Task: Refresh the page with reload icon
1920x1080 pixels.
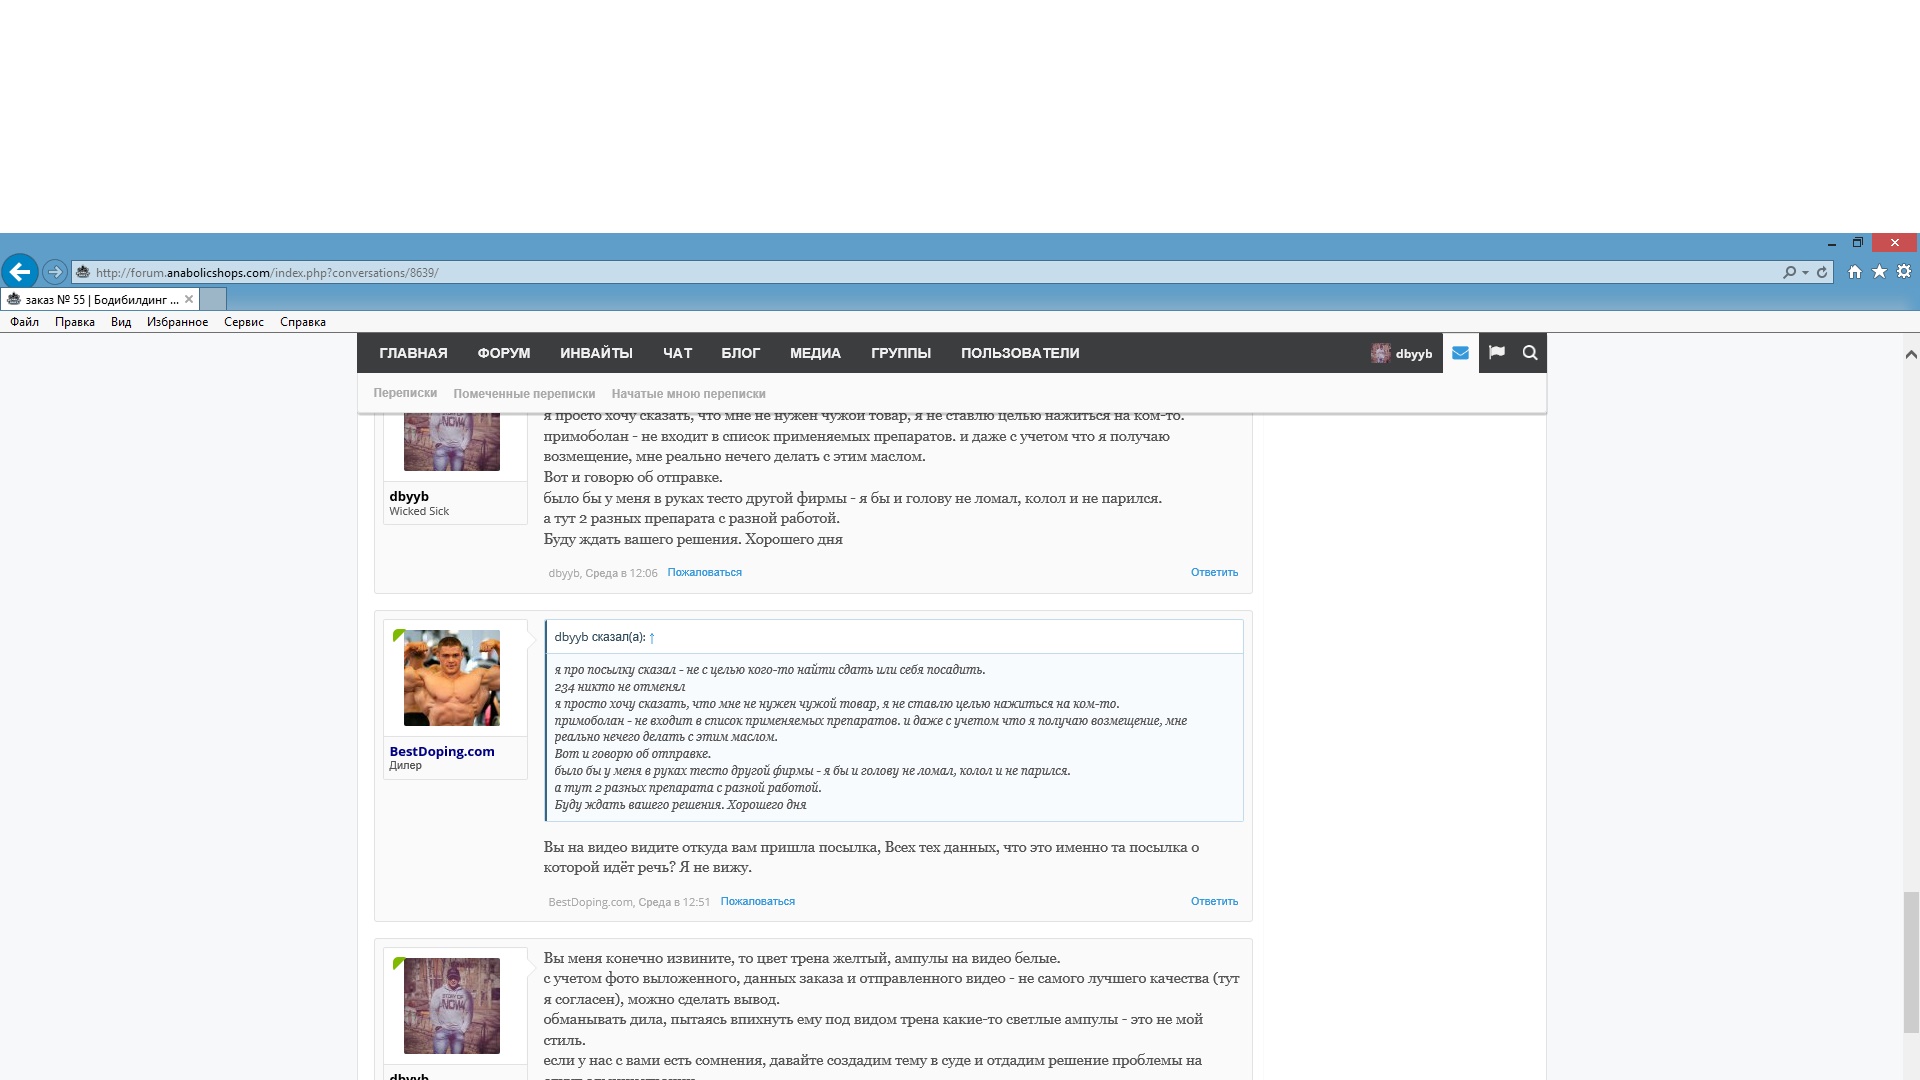Action: [x=1822, y=272]
